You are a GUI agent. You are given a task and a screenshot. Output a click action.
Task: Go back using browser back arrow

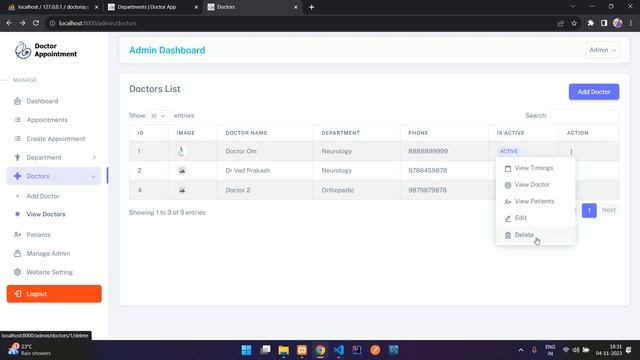[9, 23]
